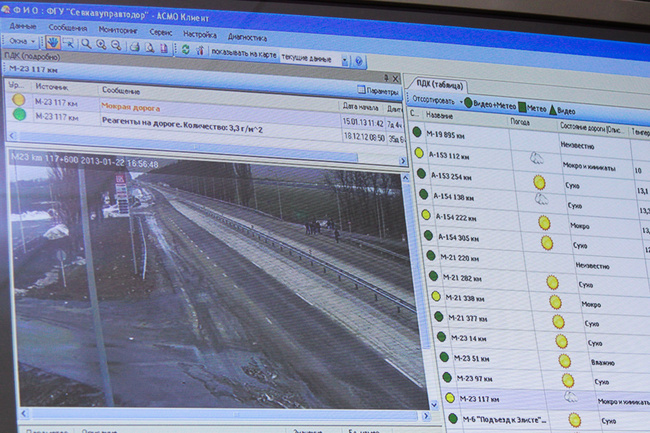The width and height of the screenshot is (650, 433).
Task: Click the book report icon in toolbar
Action: pos(164,48)
